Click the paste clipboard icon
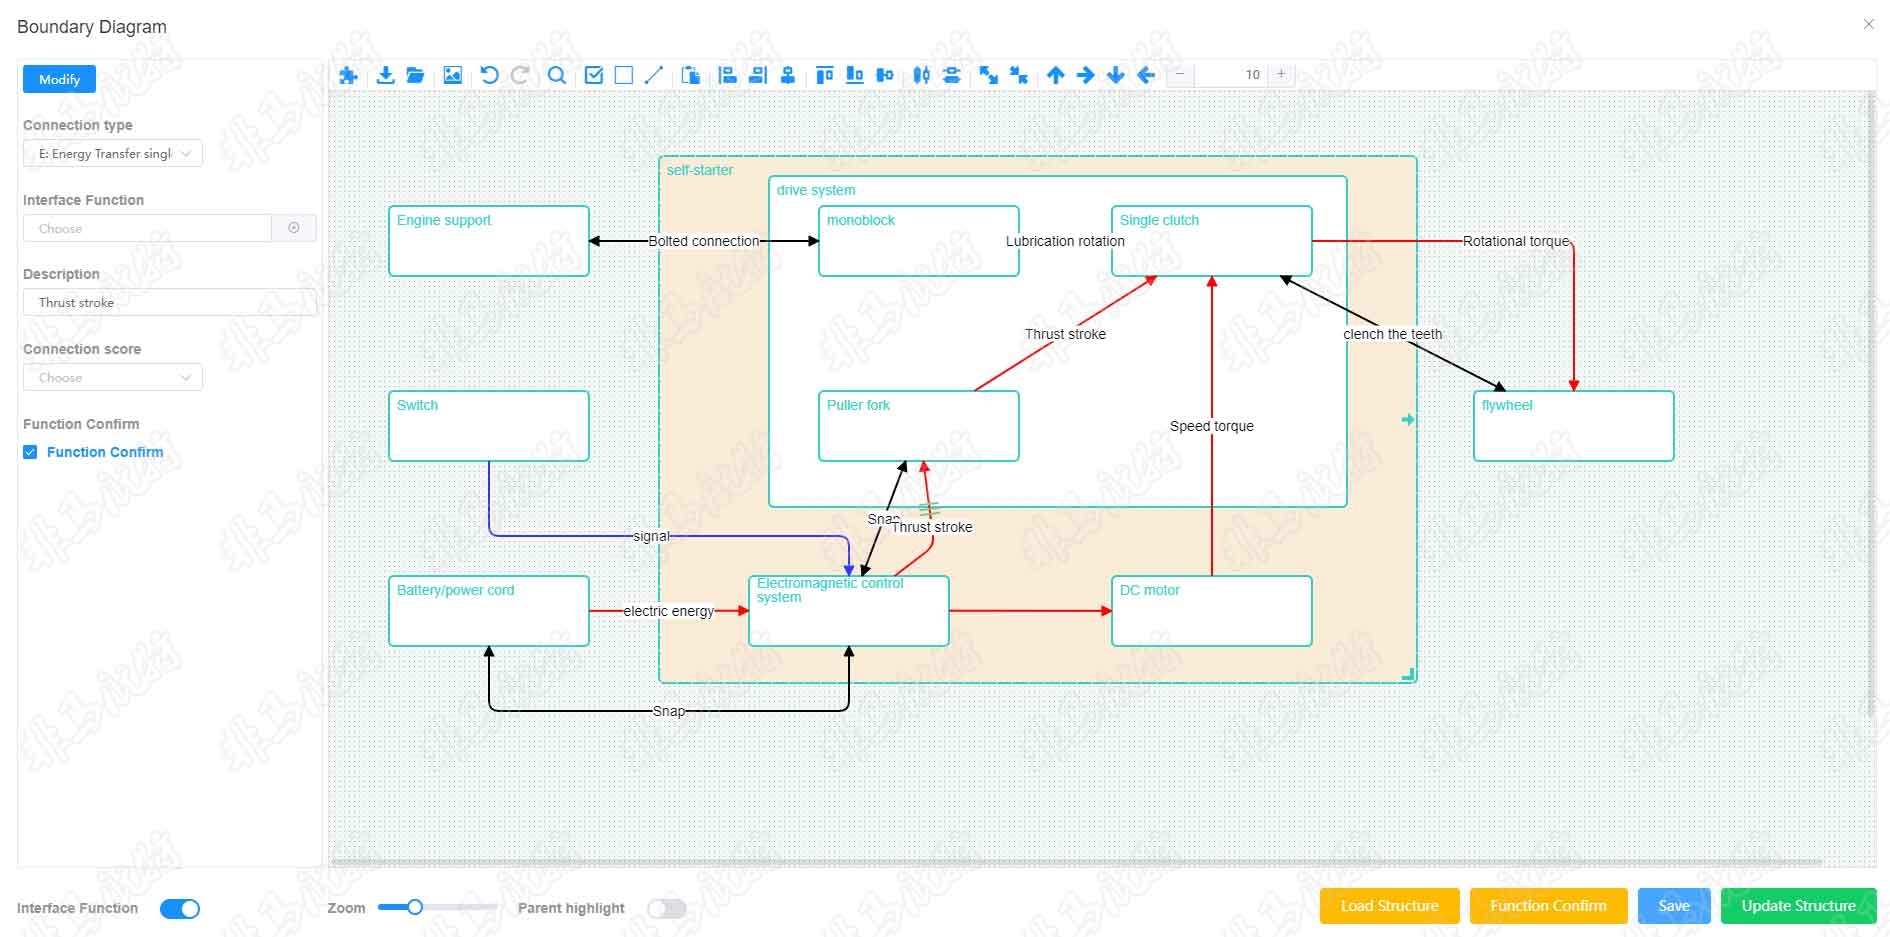Viewport: 1890px width, 937px height. click(690, 75)
